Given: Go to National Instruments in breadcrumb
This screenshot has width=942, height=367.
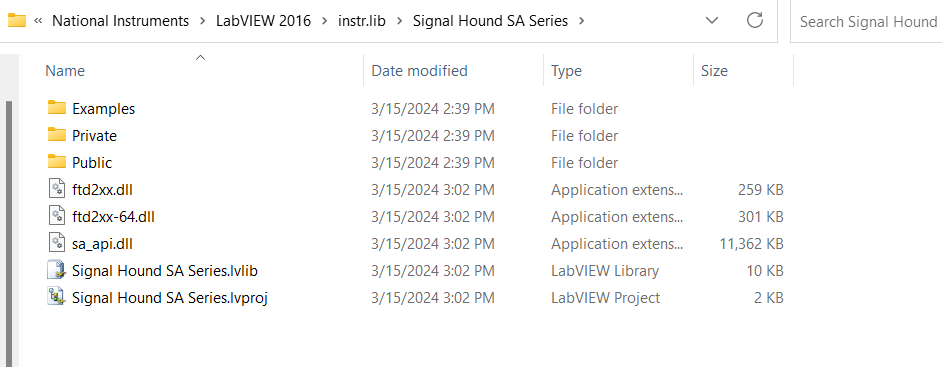Looking at the screenshot, I should click(x=120, y=21).
